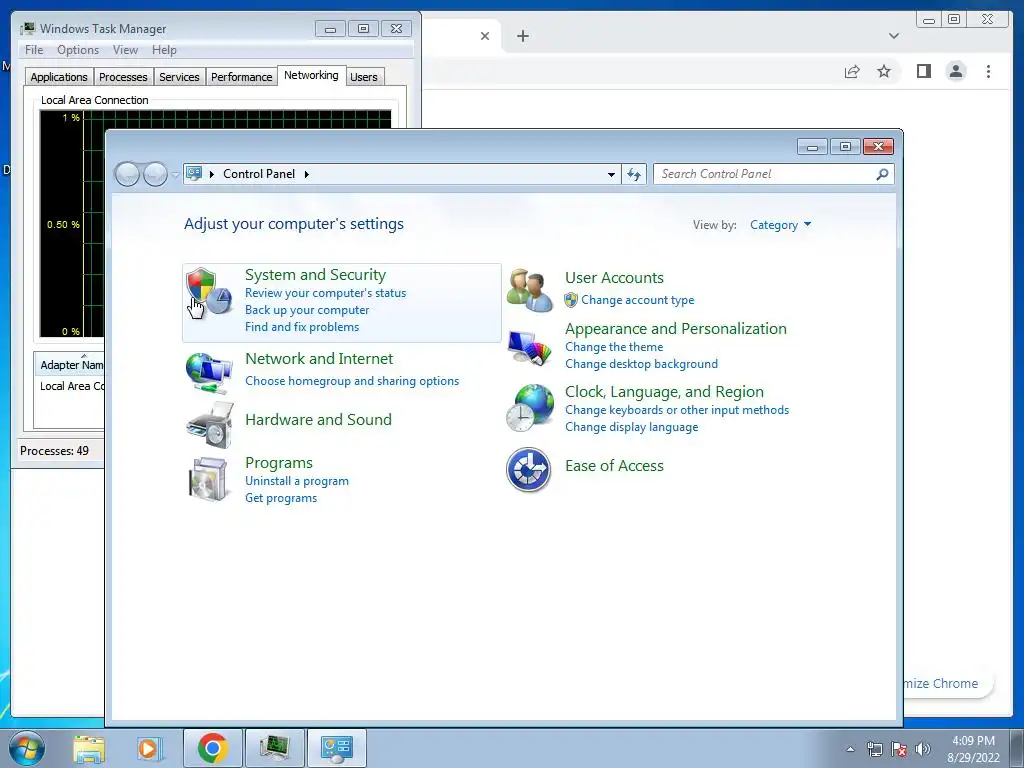Click Change keyboards or other input methods
Image resolution: width=1024 pixels, height=768 pixels.
677,409
